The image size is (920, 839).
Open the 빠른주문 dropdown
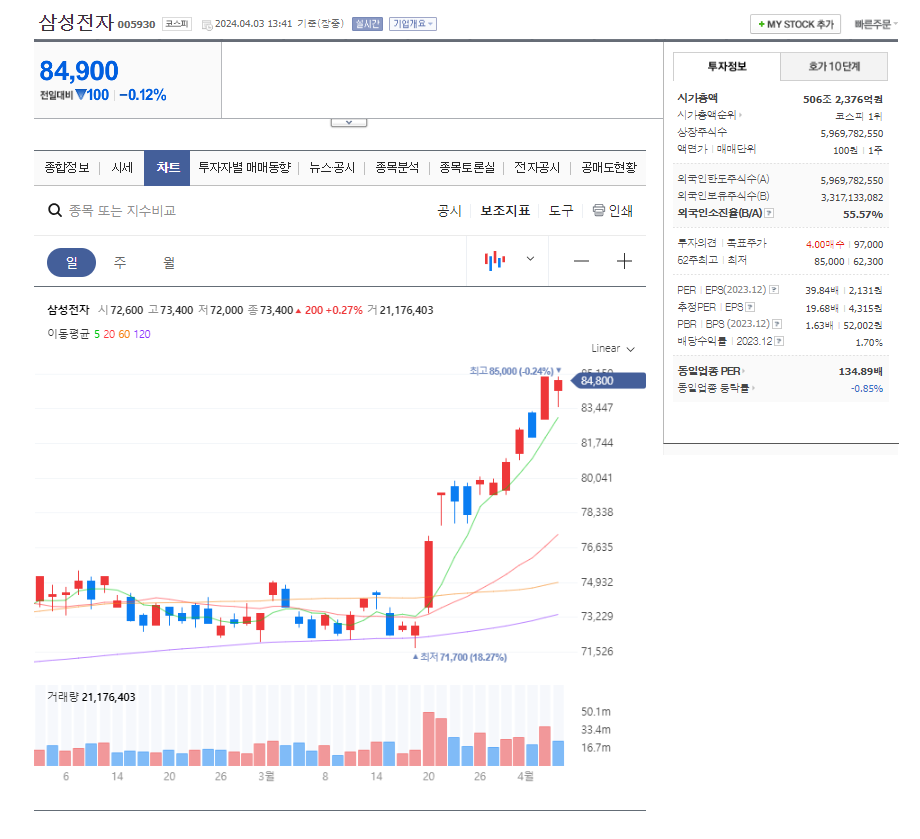click(875, 24)
